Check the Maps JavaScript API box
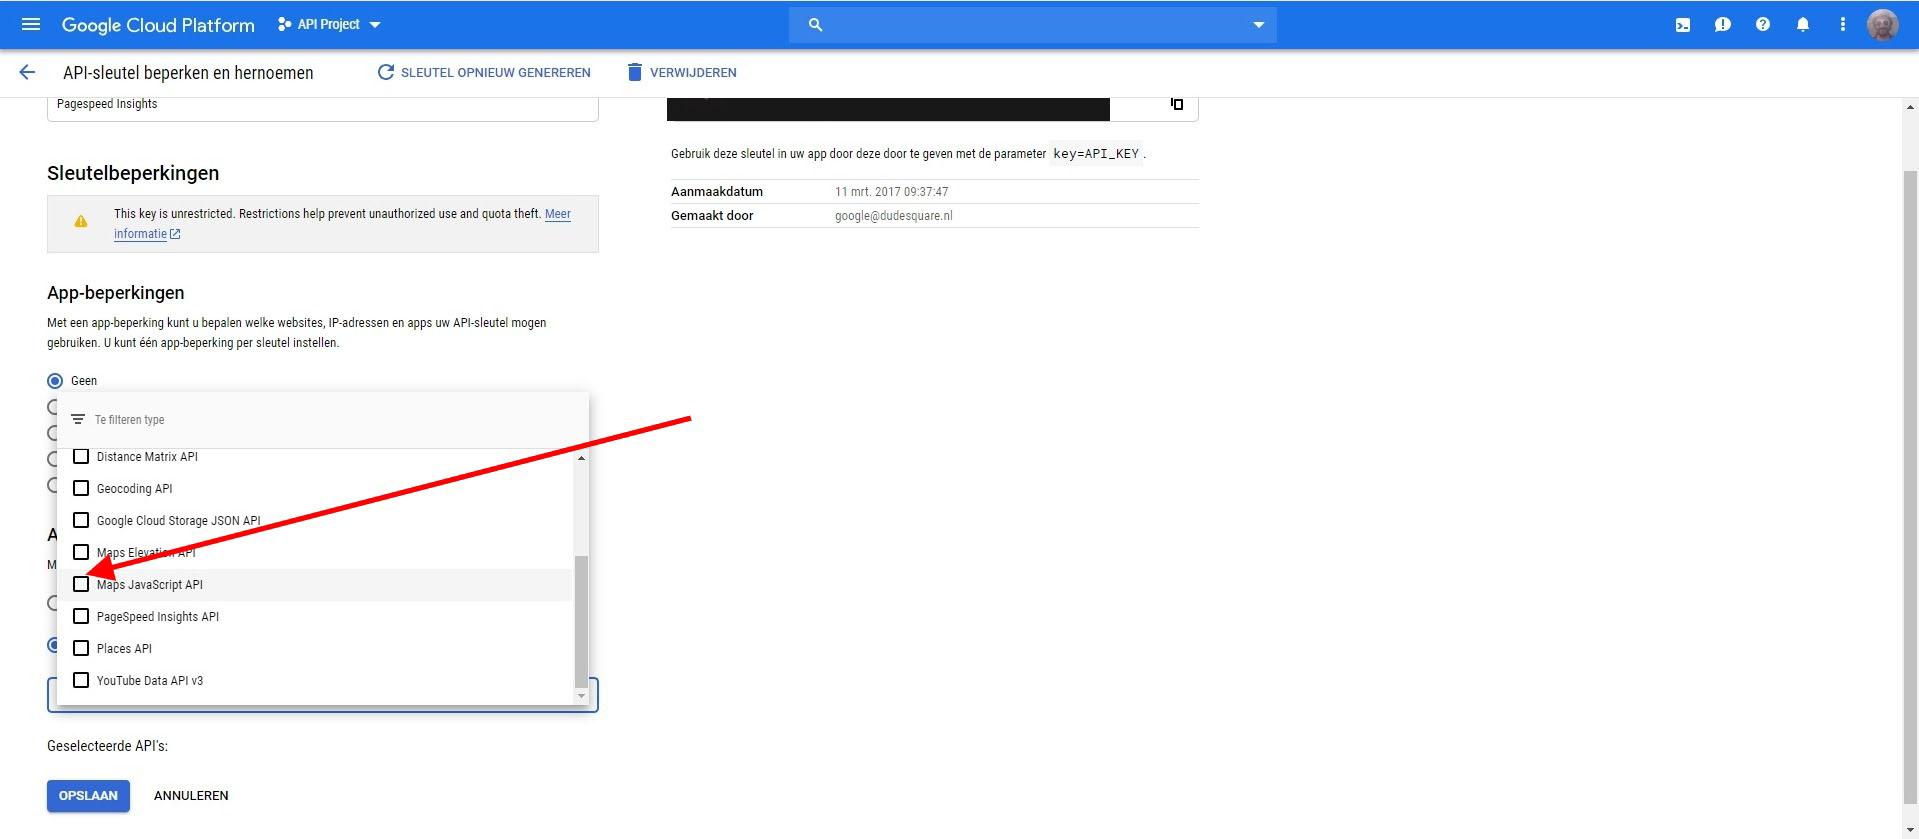1919x839 pixels. (81, 584)
